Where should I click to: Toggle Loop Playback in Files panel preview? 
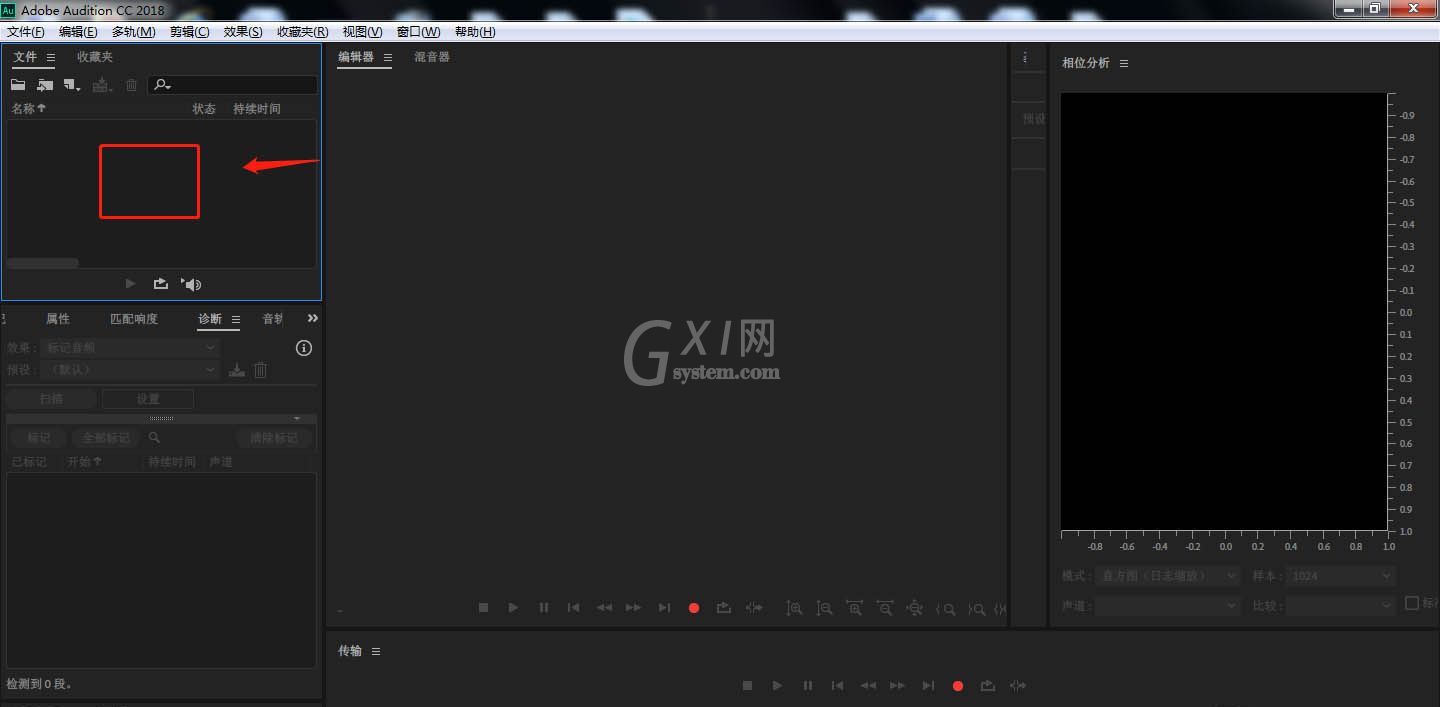tap(160, 284)
